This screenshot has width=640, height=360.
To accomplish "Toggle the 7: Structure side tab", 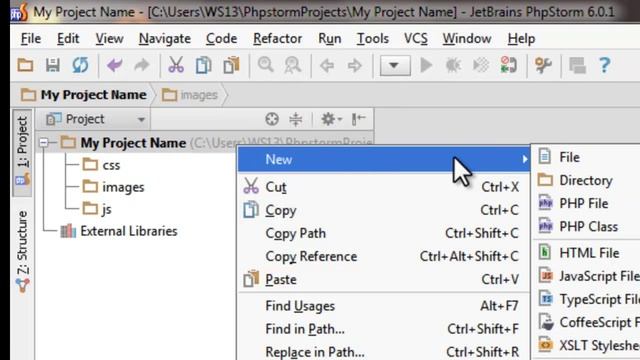I will pyautogui.click(x=22, y=251).
